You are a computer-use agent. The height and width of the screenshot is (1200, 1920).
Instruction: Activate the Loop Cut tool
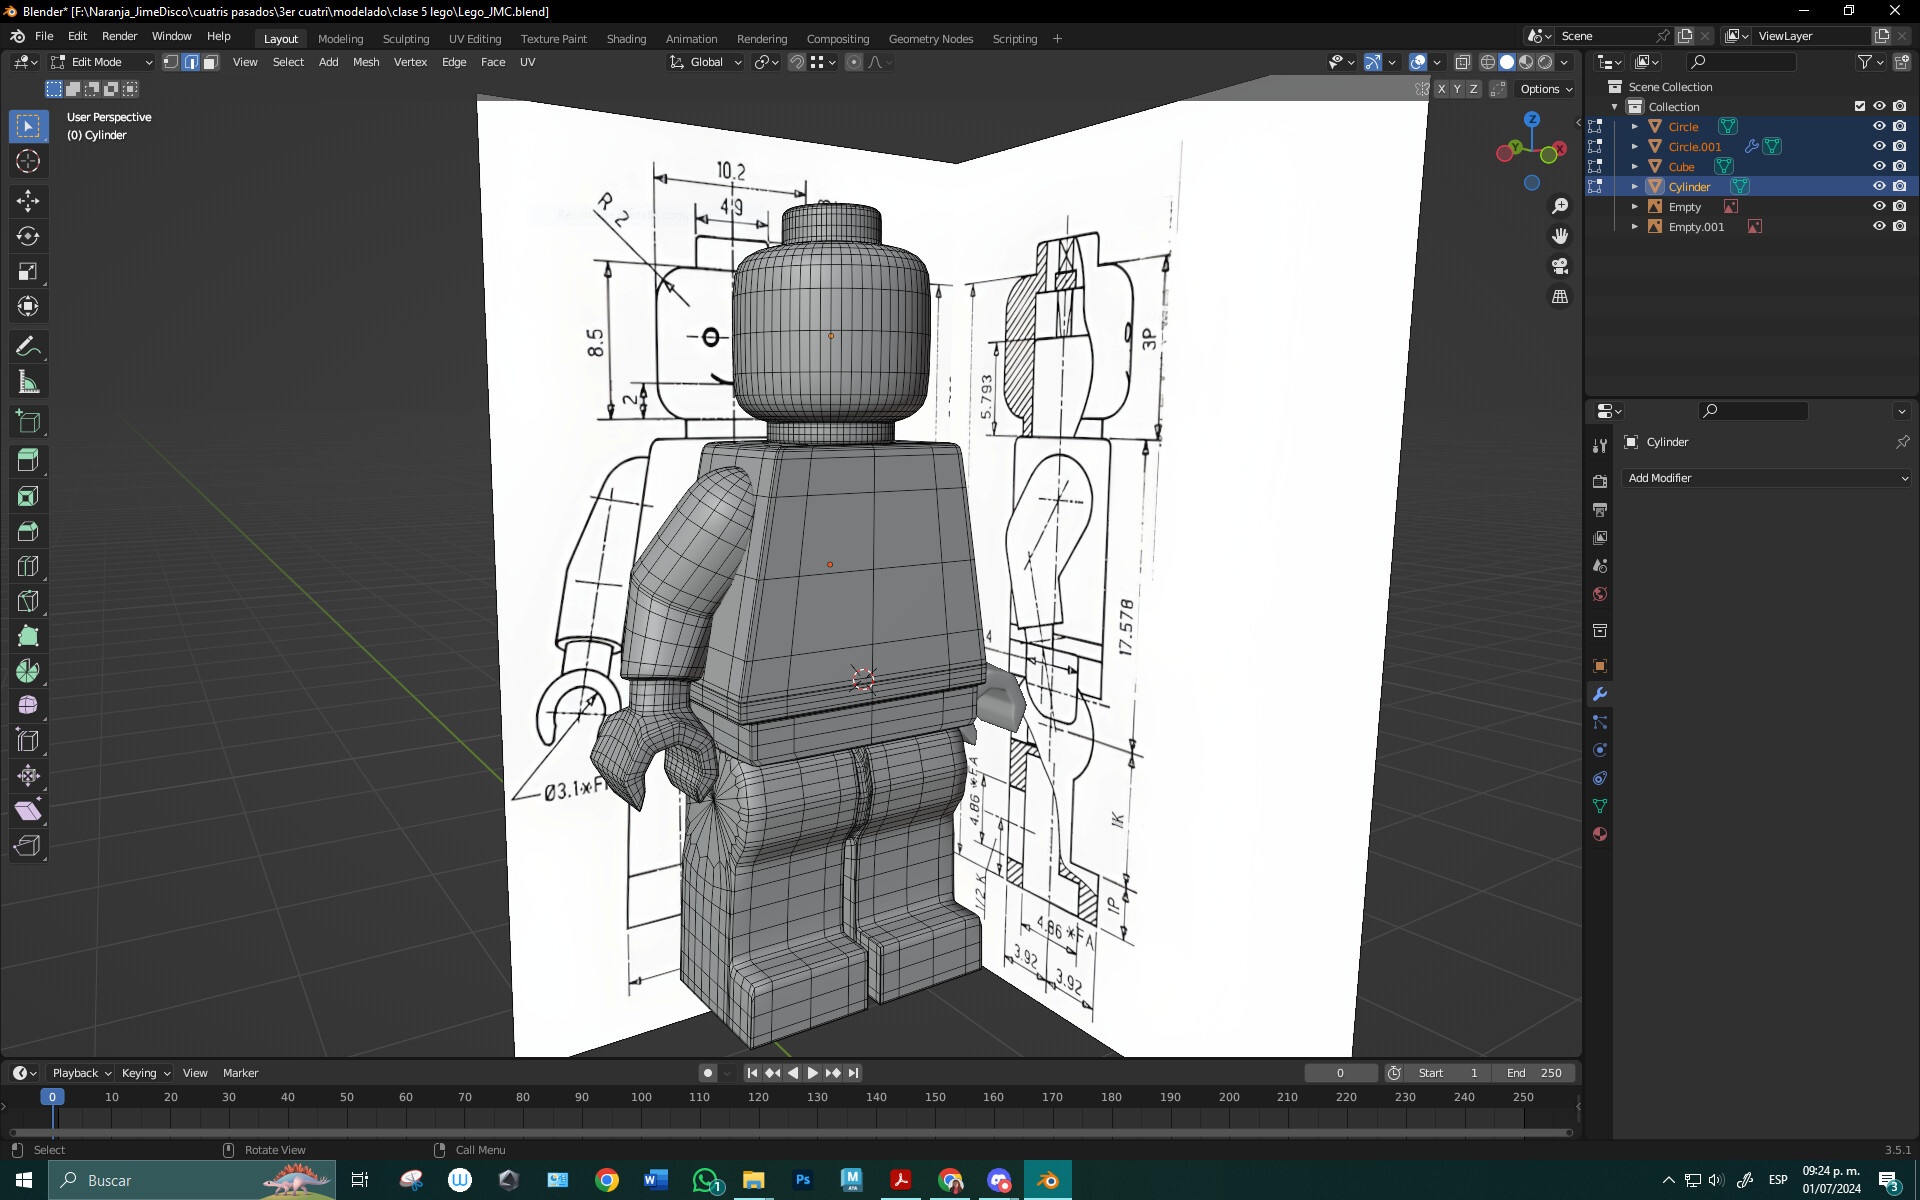[28, 566]
